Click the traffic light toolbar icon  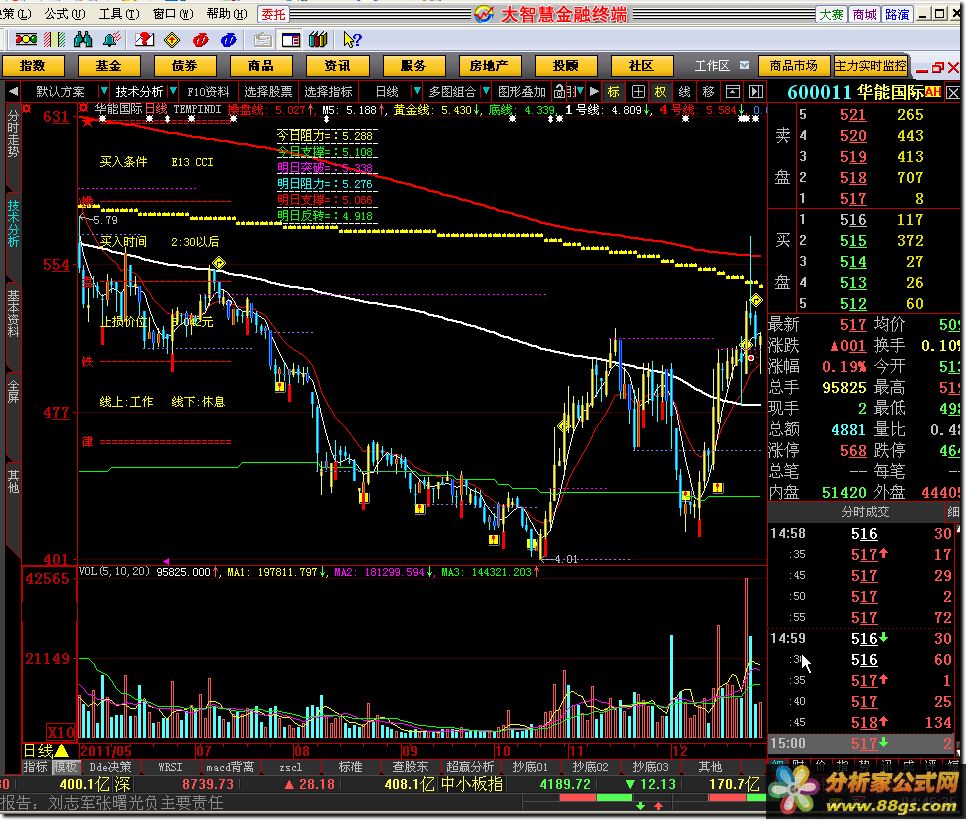[x=26, y=40]
